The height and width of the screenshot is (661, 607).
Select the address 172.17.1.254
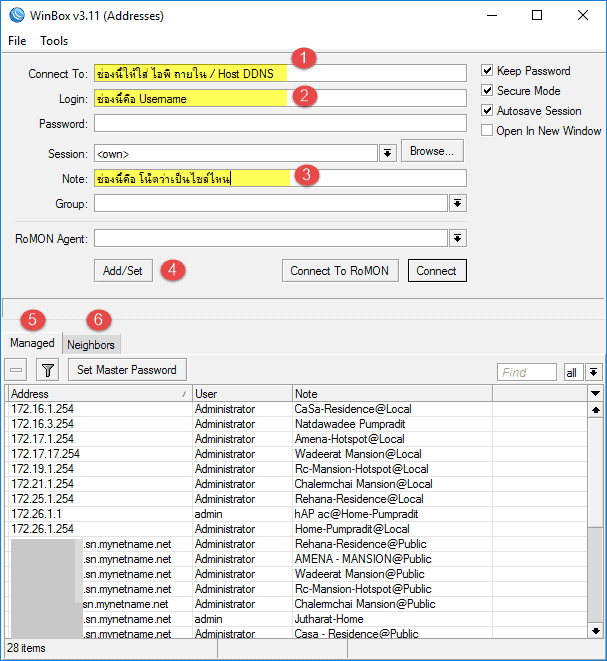click(x=43, y=439)
